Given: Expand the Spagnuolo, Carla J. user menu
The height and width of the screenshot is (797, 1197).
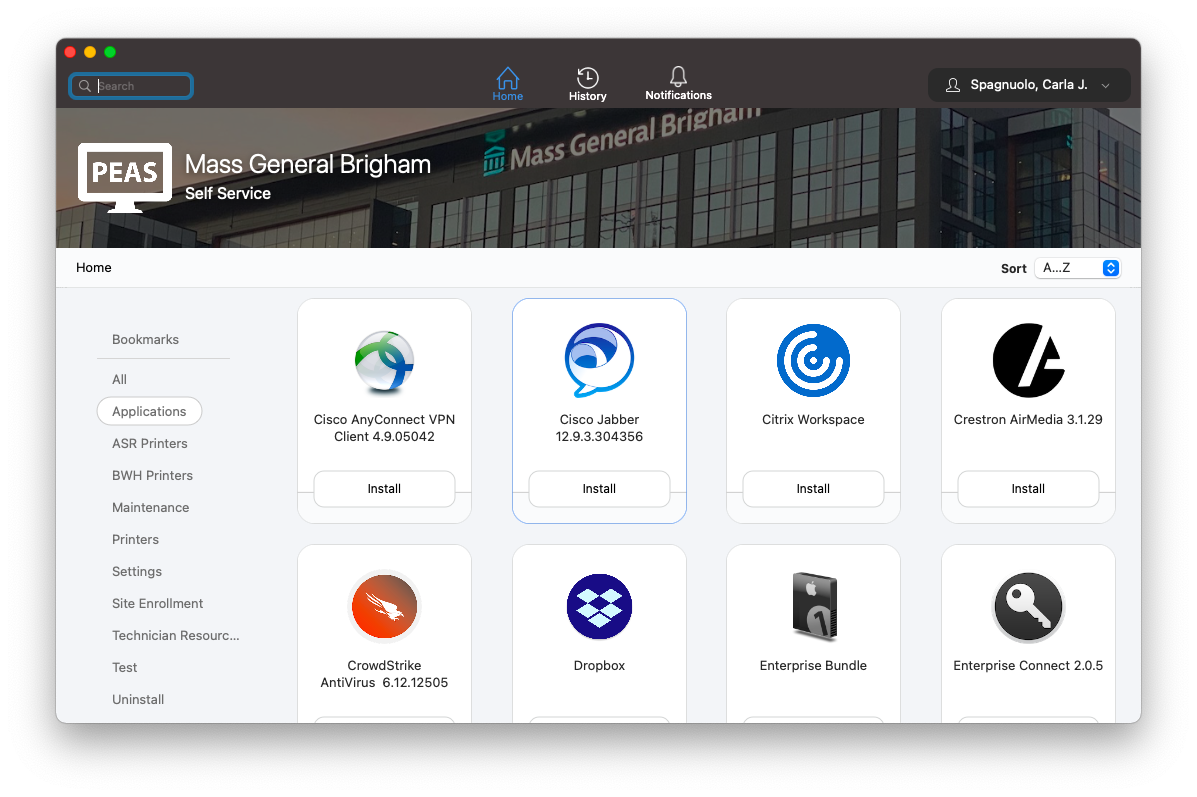Looking at the screenshot, I should click(x=1029, y=85).
